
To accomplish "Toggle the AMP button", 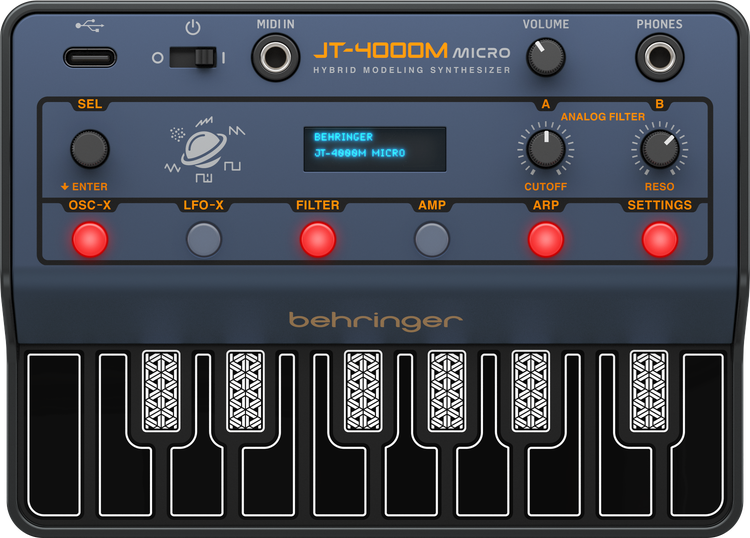I will coord(432,239).
